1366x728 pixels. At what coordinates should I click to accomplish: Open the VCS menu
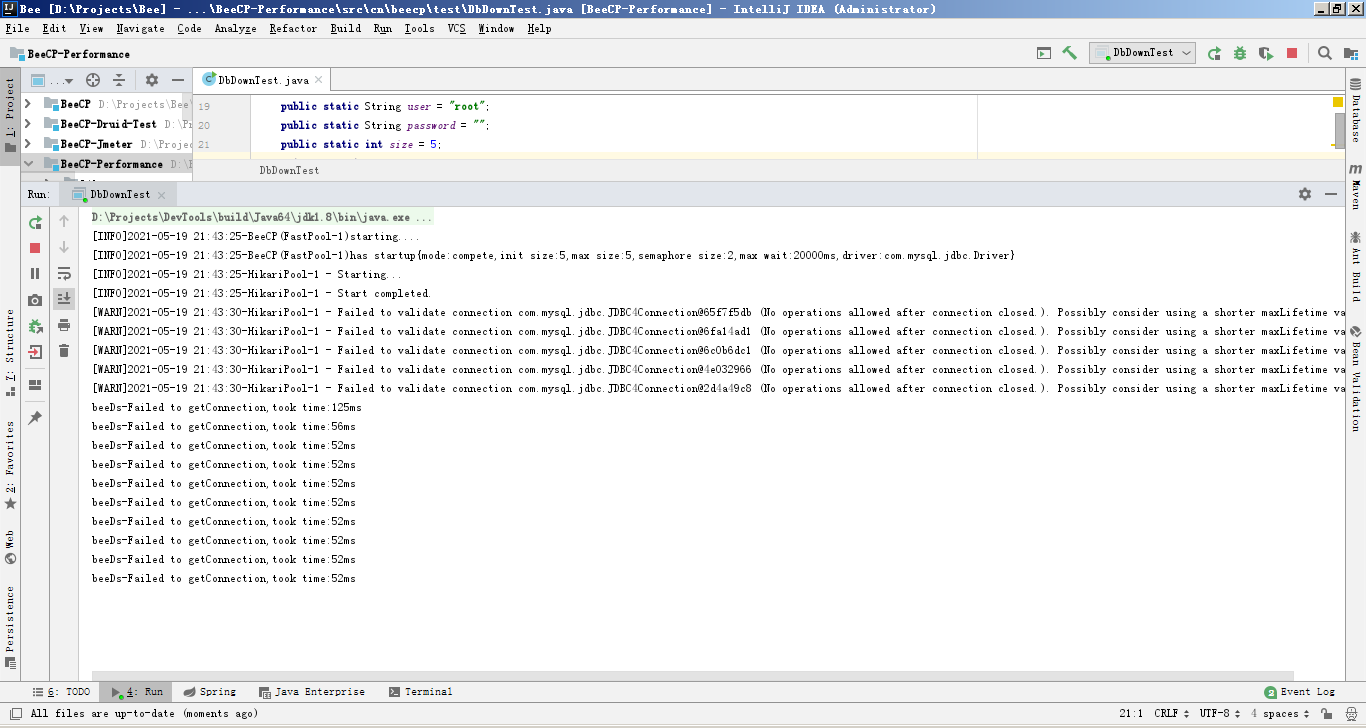point(456,28)
